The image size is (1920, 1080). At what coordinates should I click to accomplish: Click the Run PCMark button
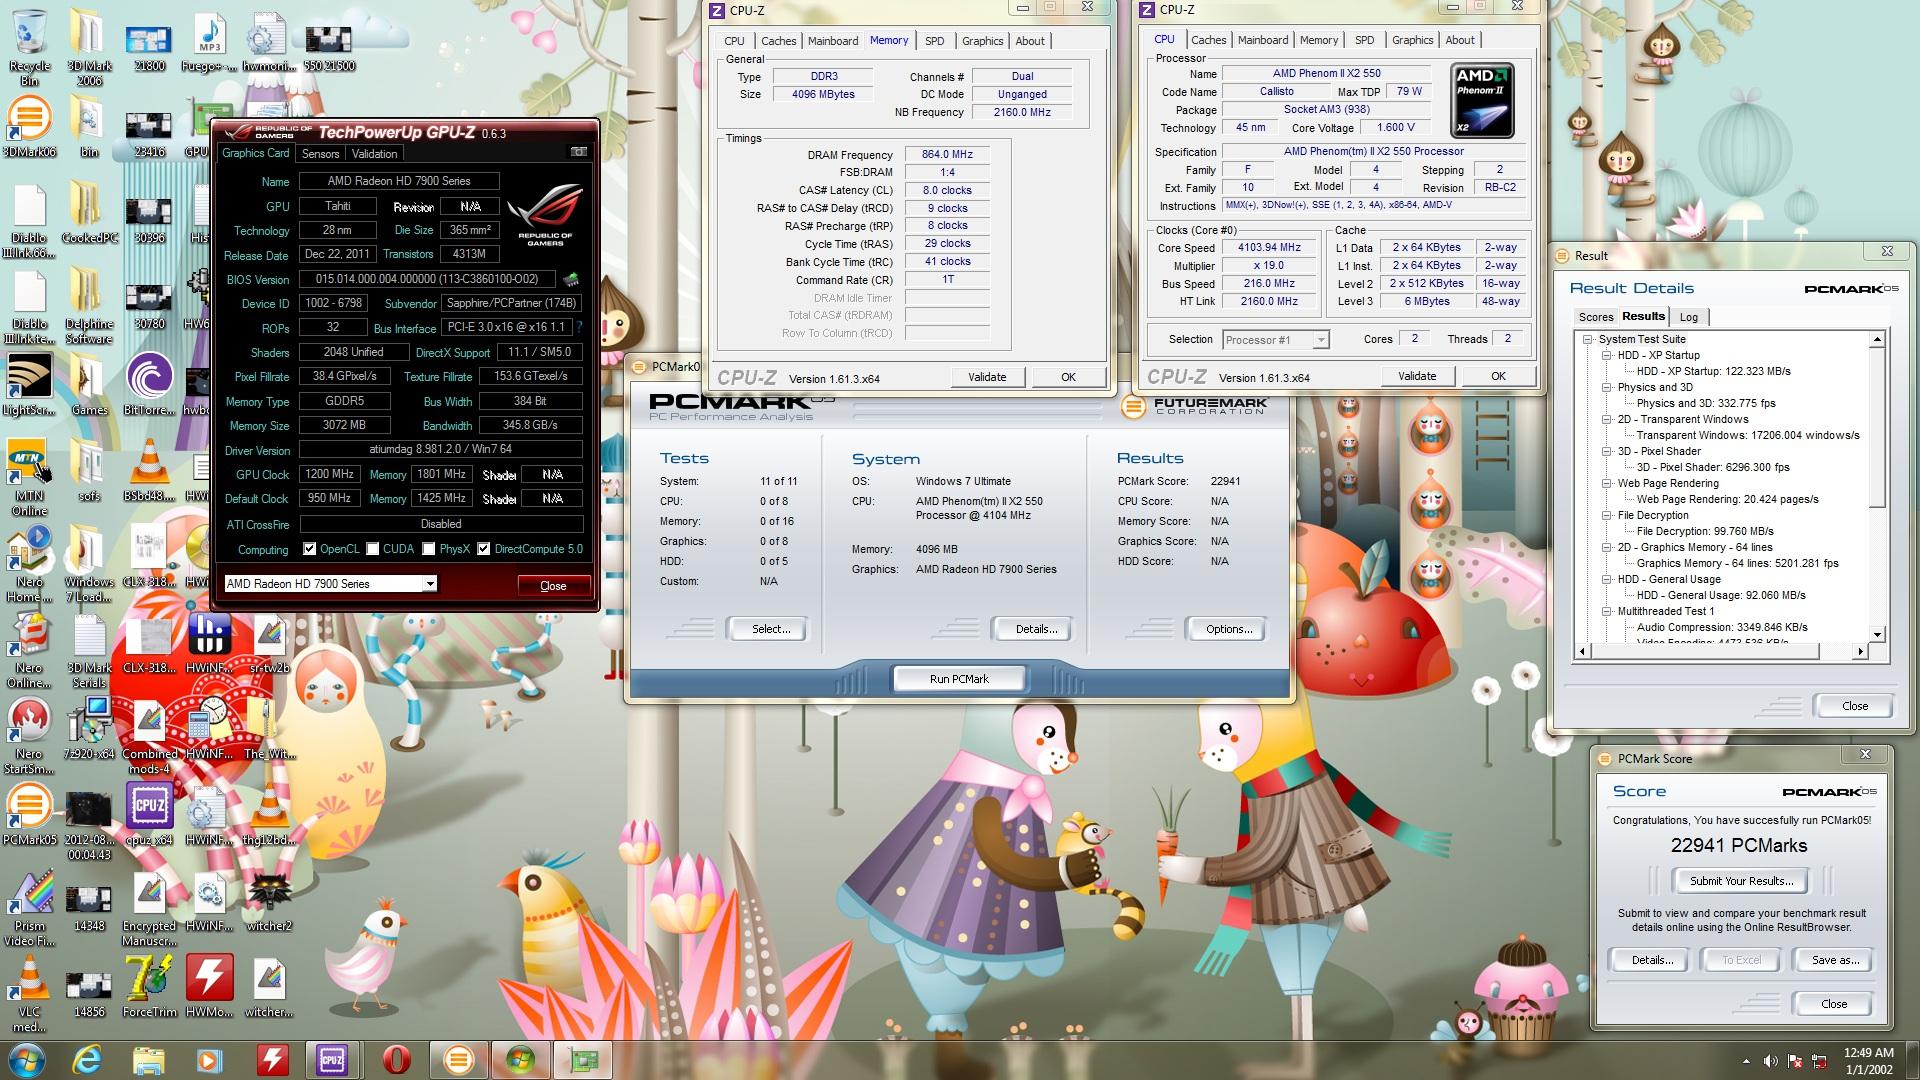coord(959,678)
